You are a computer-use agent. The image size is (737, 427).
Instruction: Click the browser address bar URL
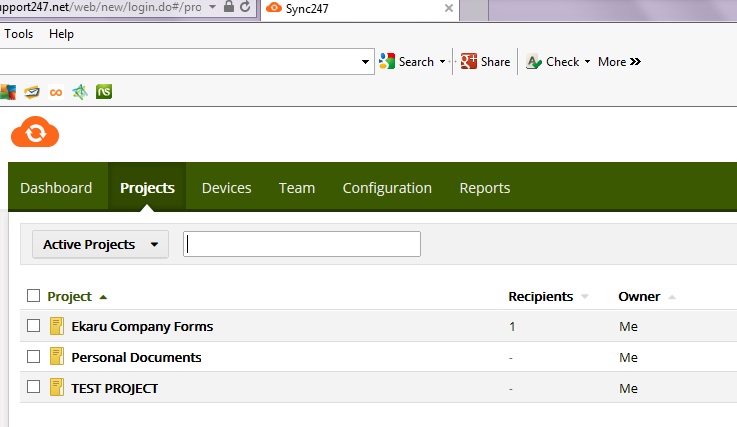pyautogui.click(x=101, y=7)
